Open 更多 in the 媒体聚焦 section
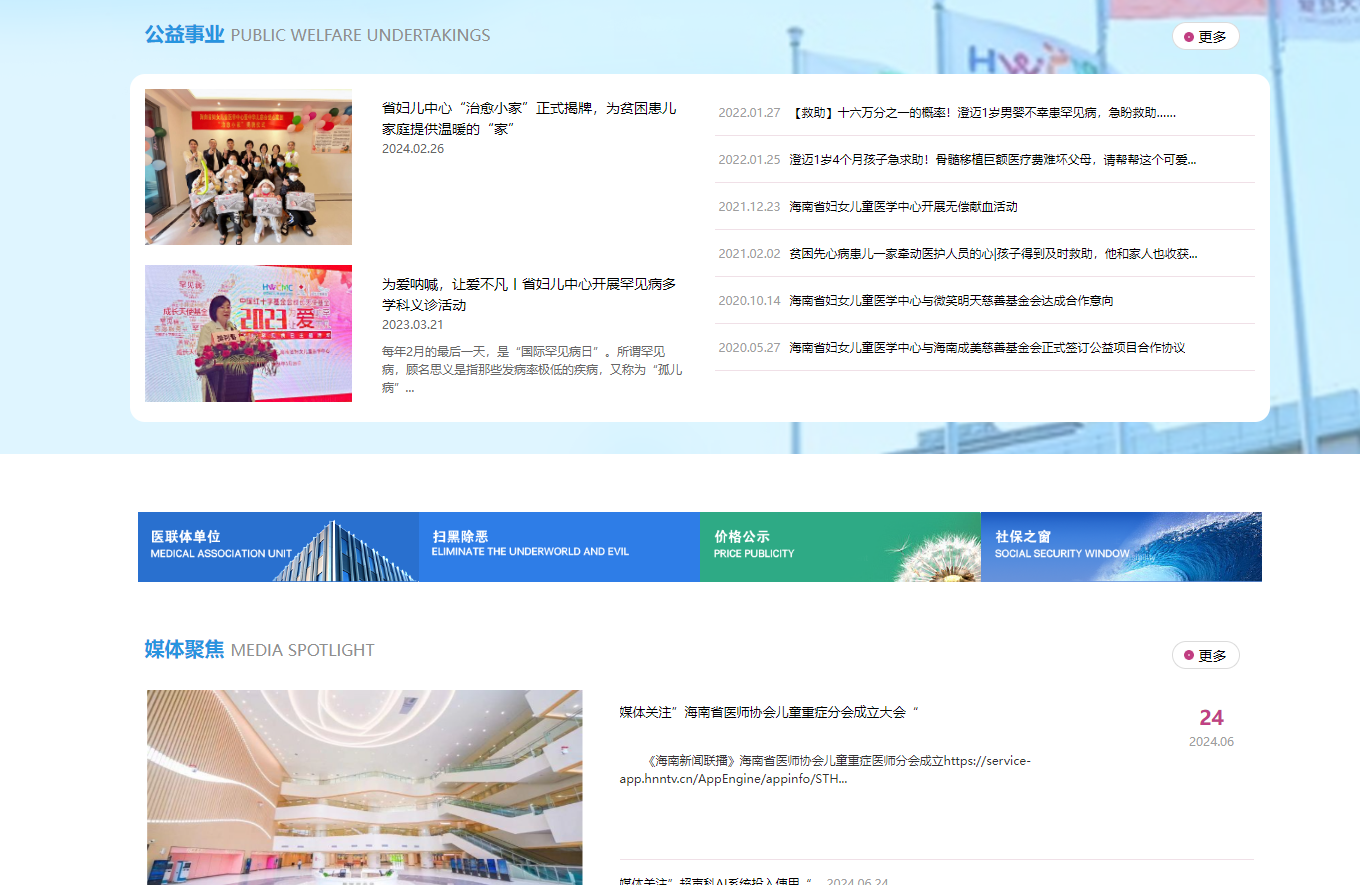This screenshot has width=1360, height=885. point(1205,655)
